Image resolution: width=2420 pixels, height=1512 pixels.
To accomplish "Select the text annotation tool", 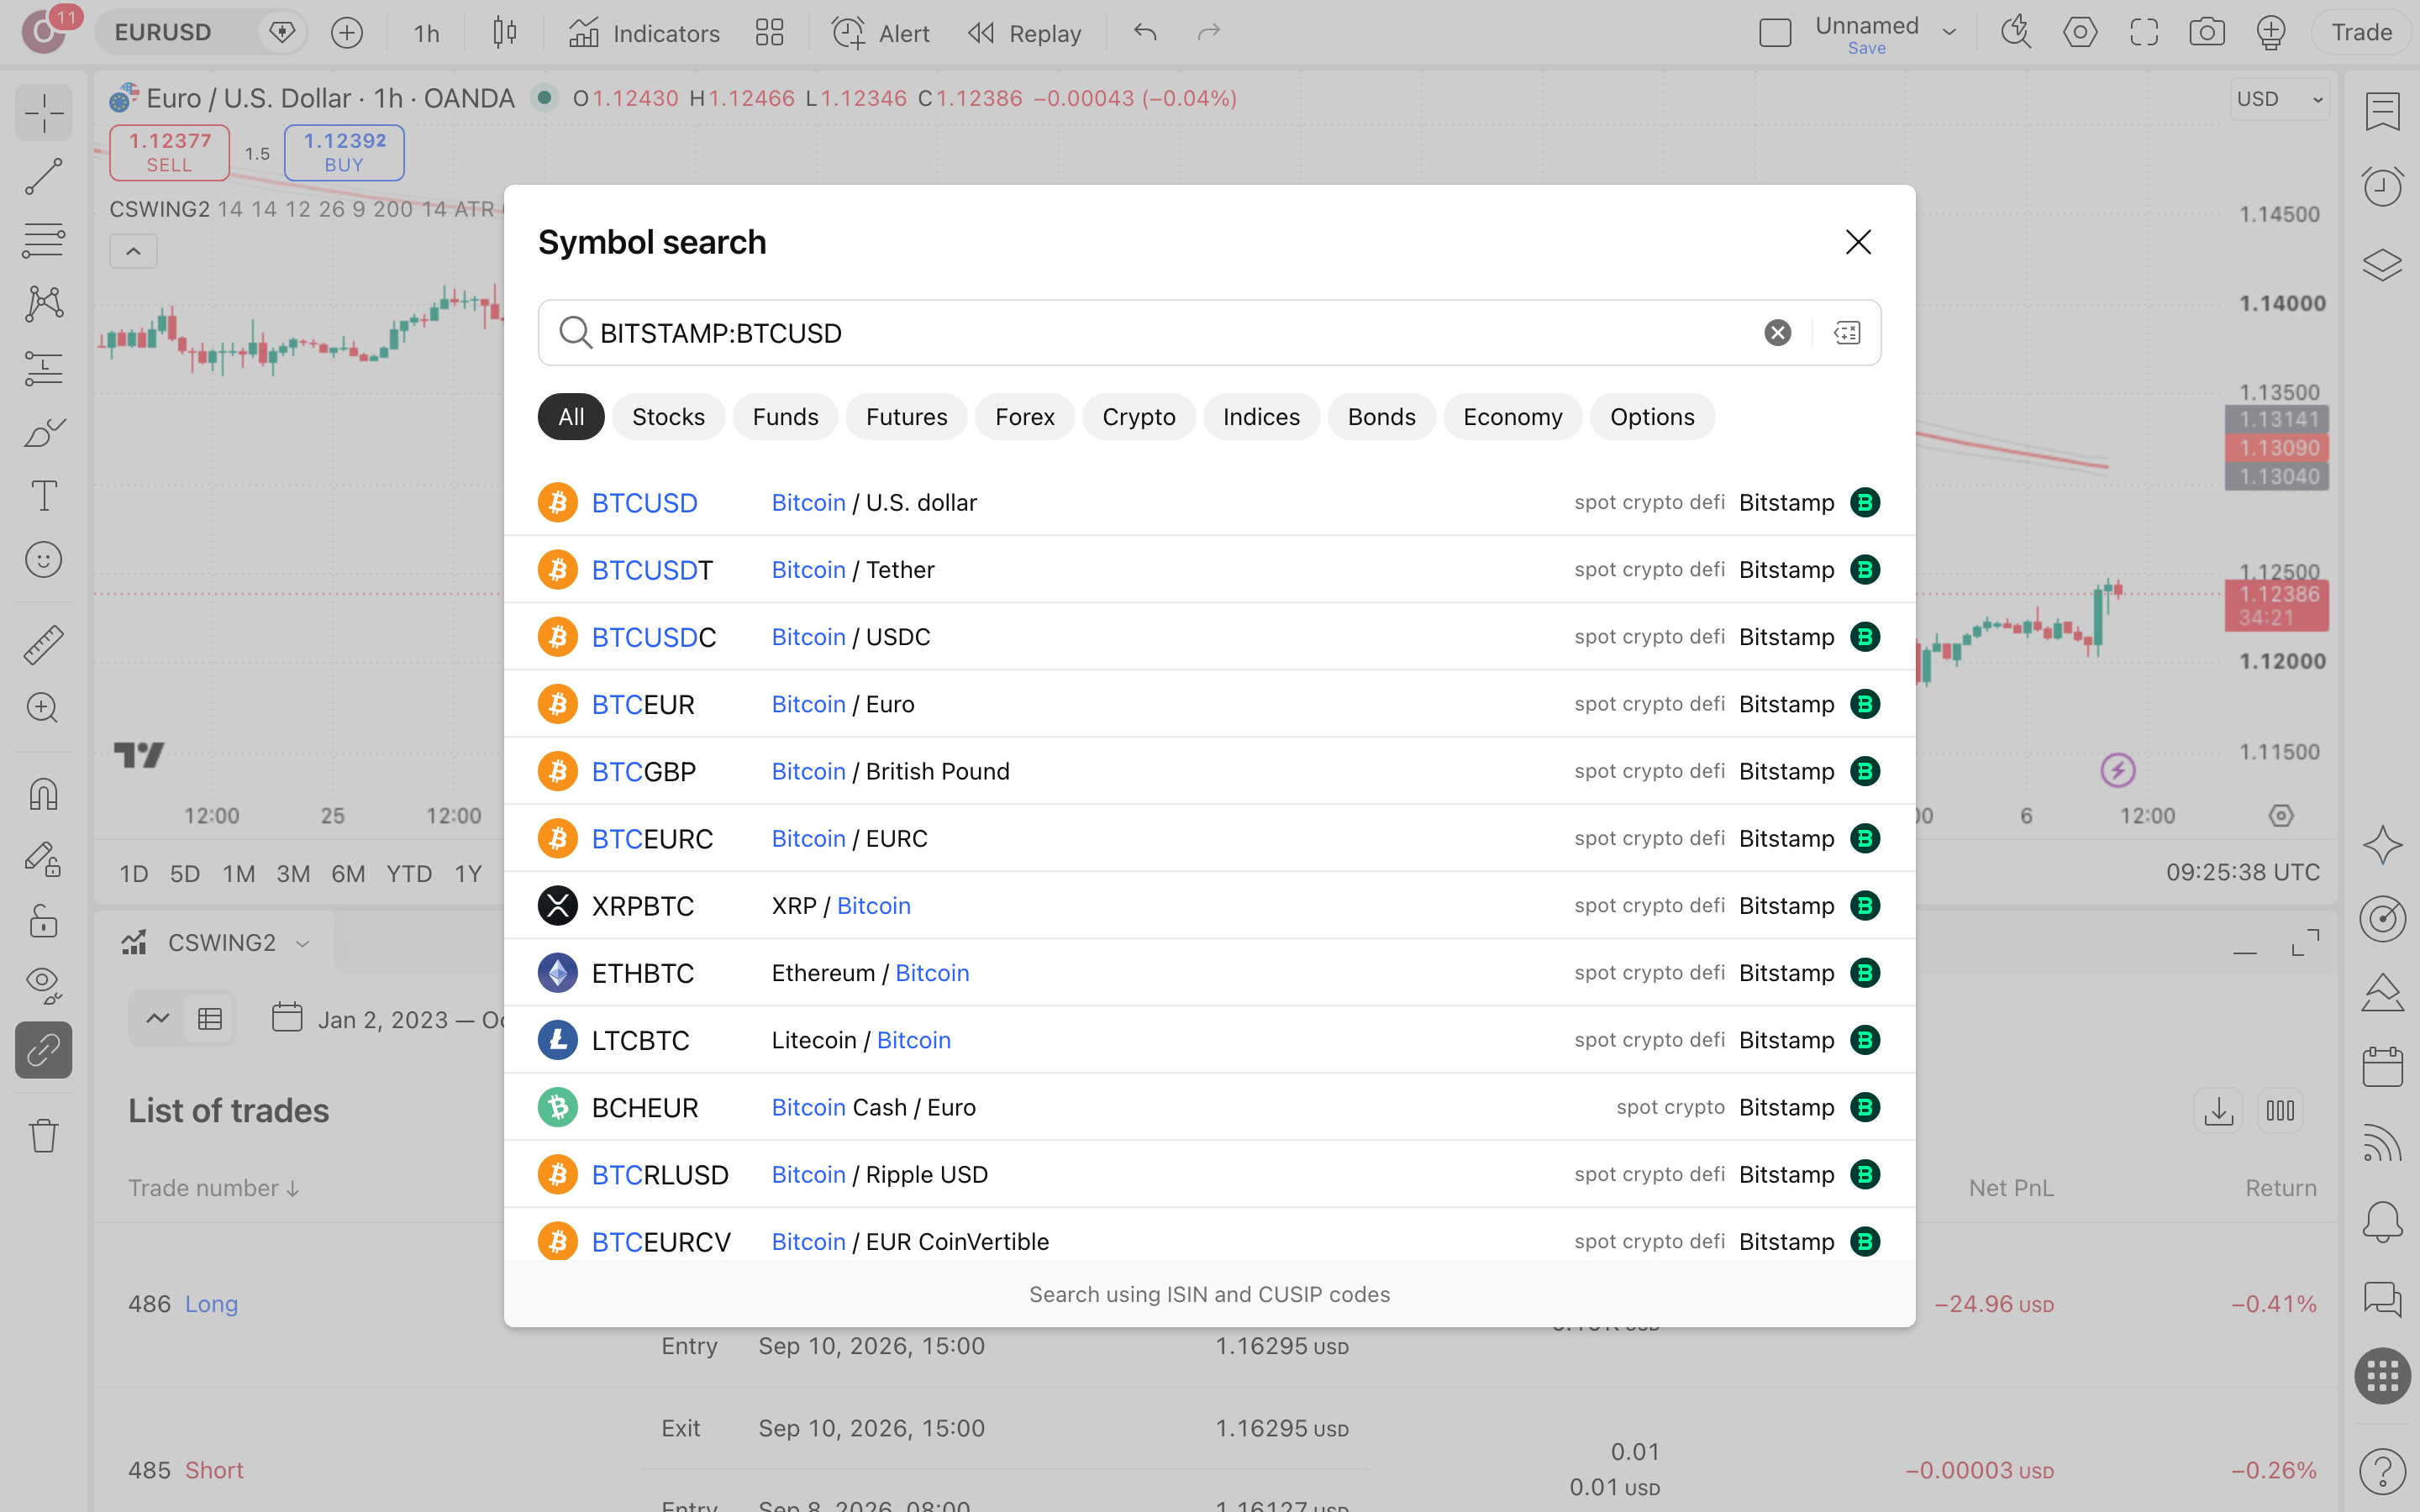I will point(43,496).
